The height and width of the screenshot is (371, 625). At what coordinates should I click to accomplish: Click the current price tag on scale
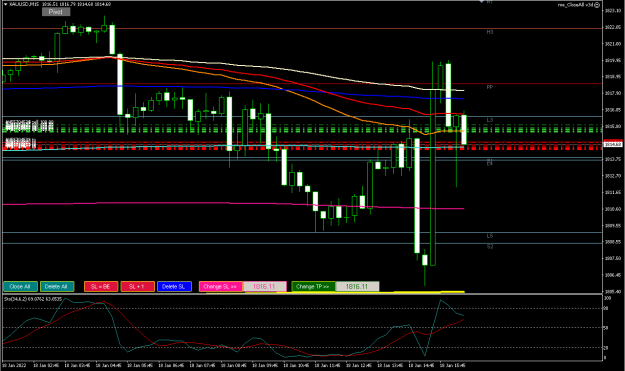point(613,144)
